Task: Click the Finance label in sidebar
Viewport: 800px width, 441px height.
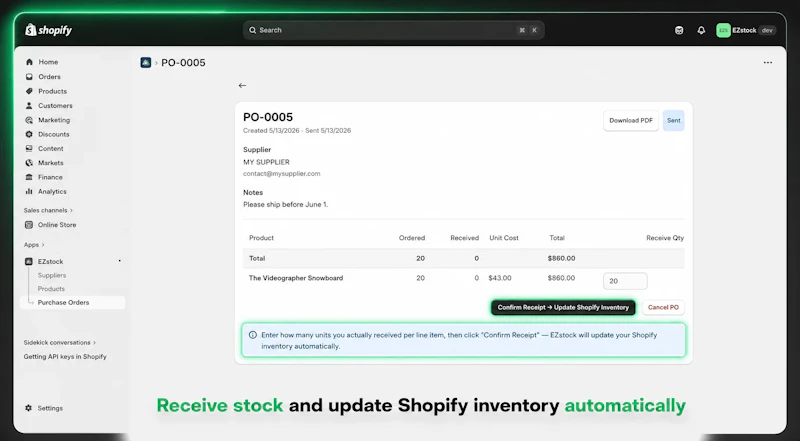Action: tap(50, 177)
